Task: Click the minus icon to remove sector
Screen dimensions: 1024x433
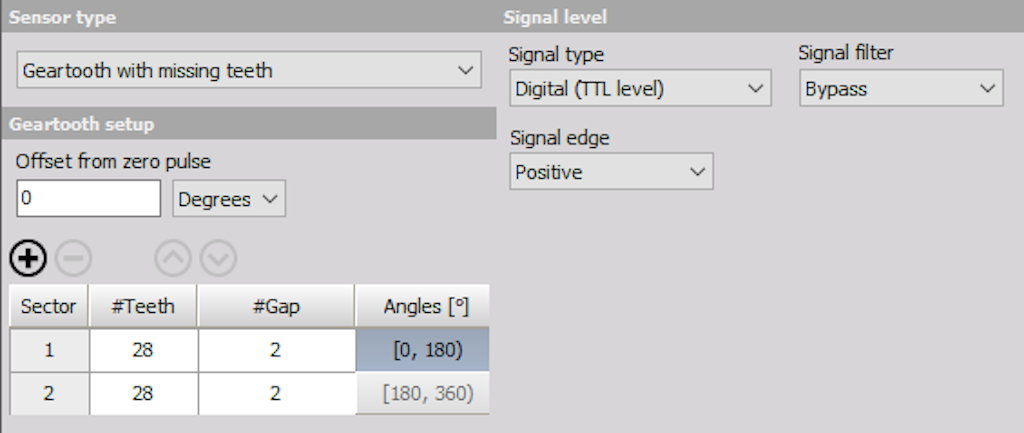Action: (73, 259)
